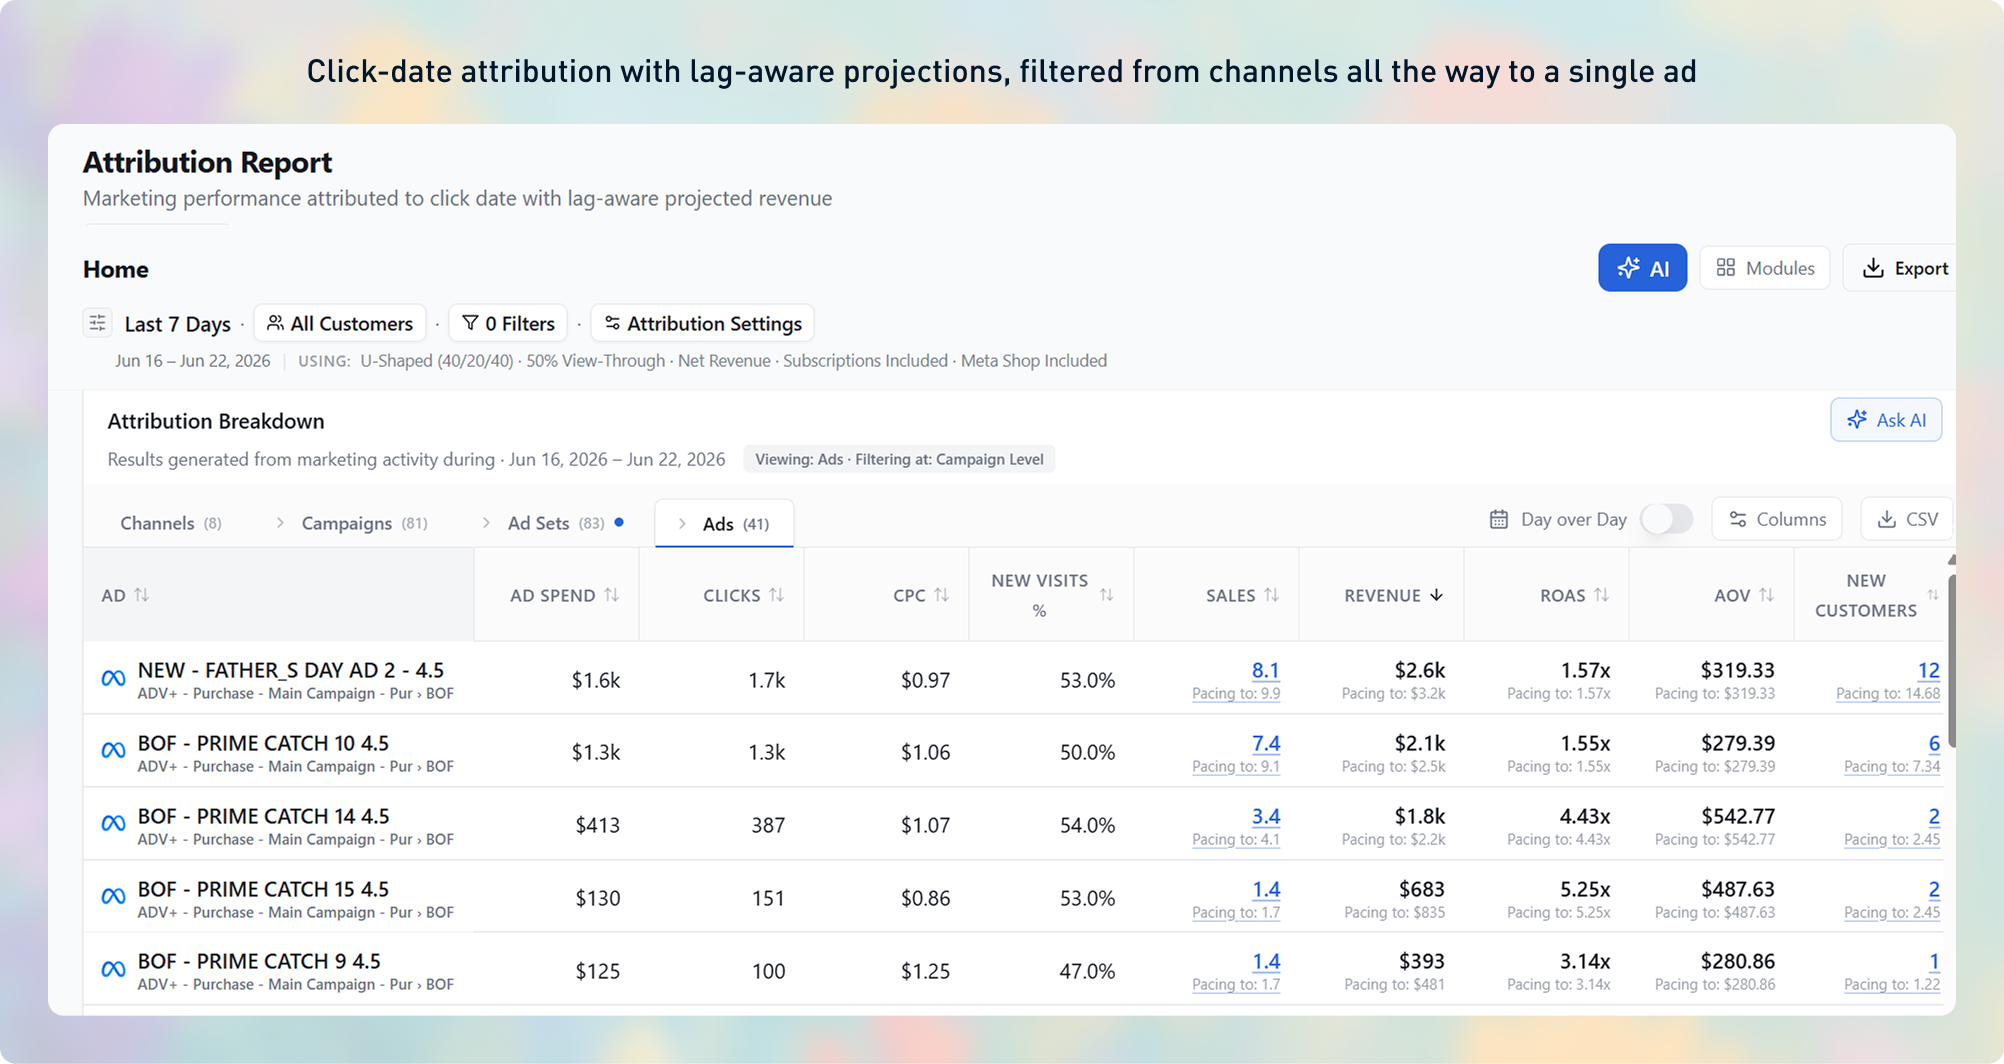Image resolution: width=2004 pixels, height=1064 pixels.
Task: Click the Viewing: Ads filtering badge
Action: [x=899, y=459]
